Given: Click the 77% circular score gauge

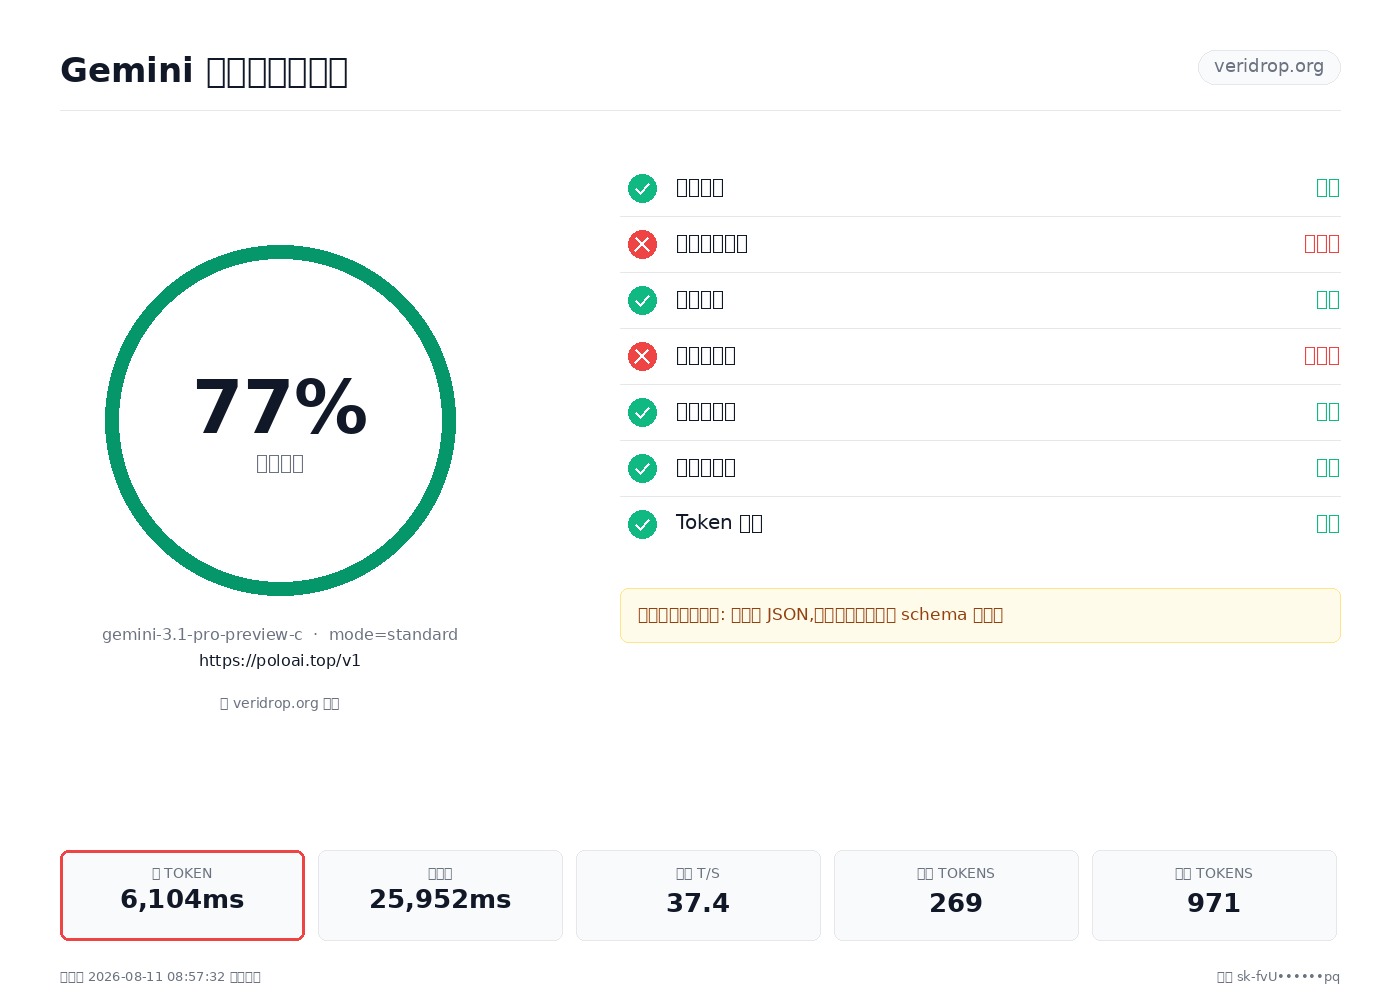Looking at the screenshot, I should pyautogui.click(x=280, y=420).
